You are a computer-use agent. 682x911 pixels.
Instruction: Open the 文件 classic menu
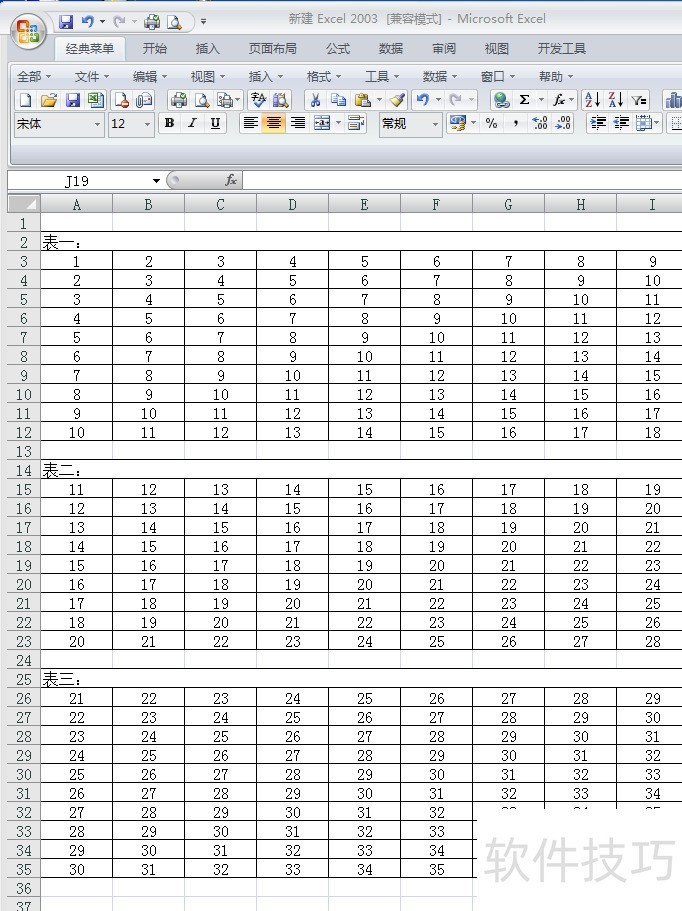click(92, 77)
